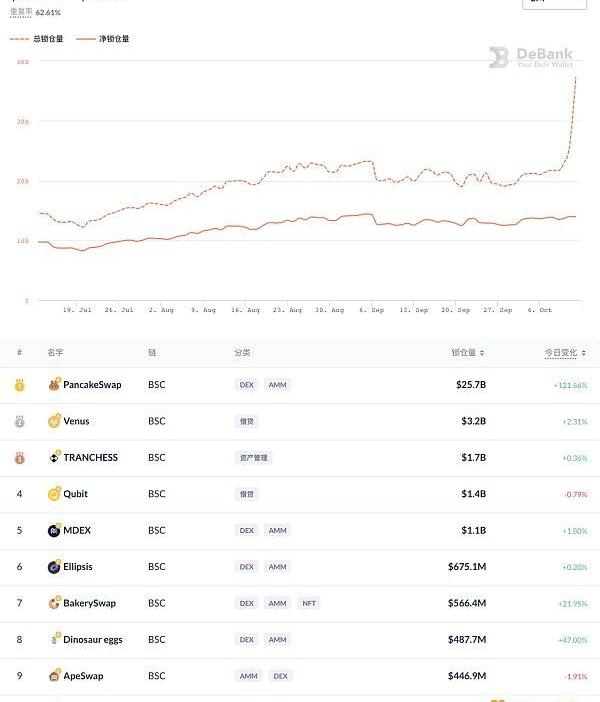Click the ApeSwap monkey icon
Screen dimensions: 600x702
[54, 677]
